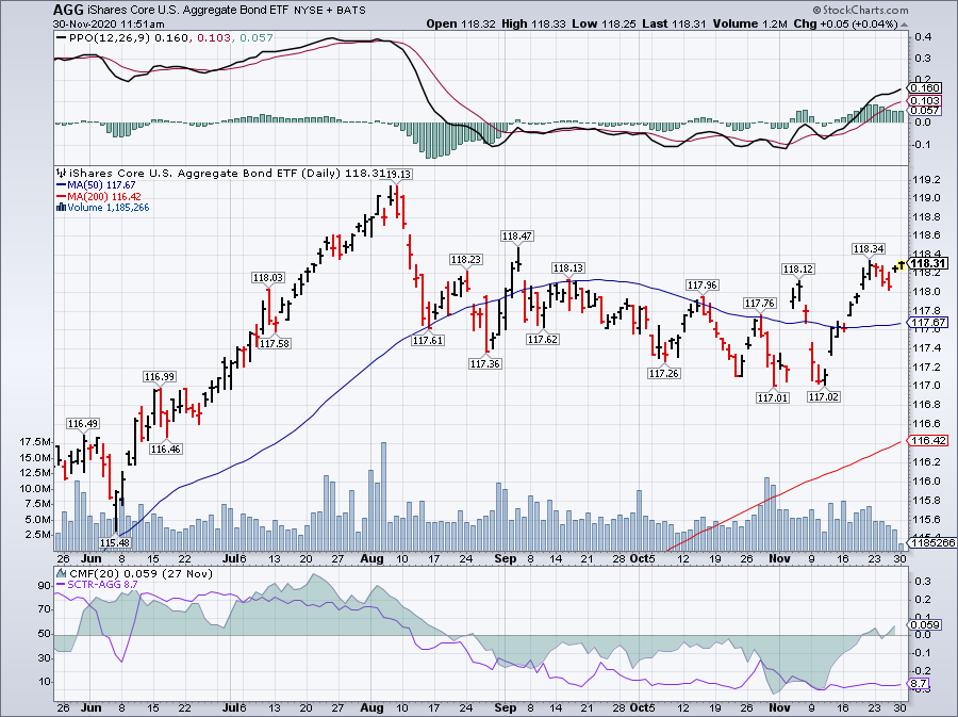Click the 118.34 high price label

click(x=869, y=249)
